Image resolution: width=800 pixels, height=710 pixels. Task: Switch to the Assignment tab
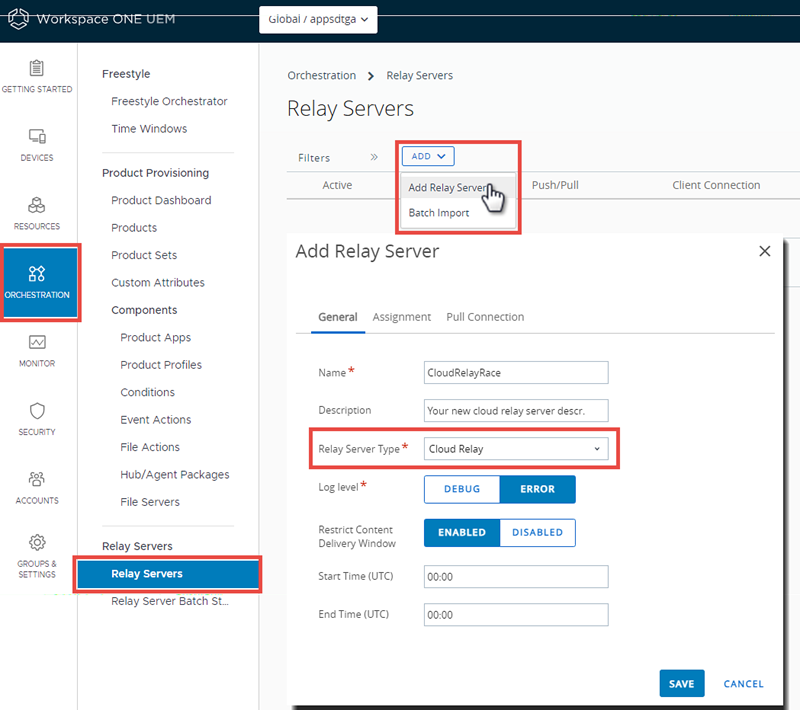(x=402, y=317)
